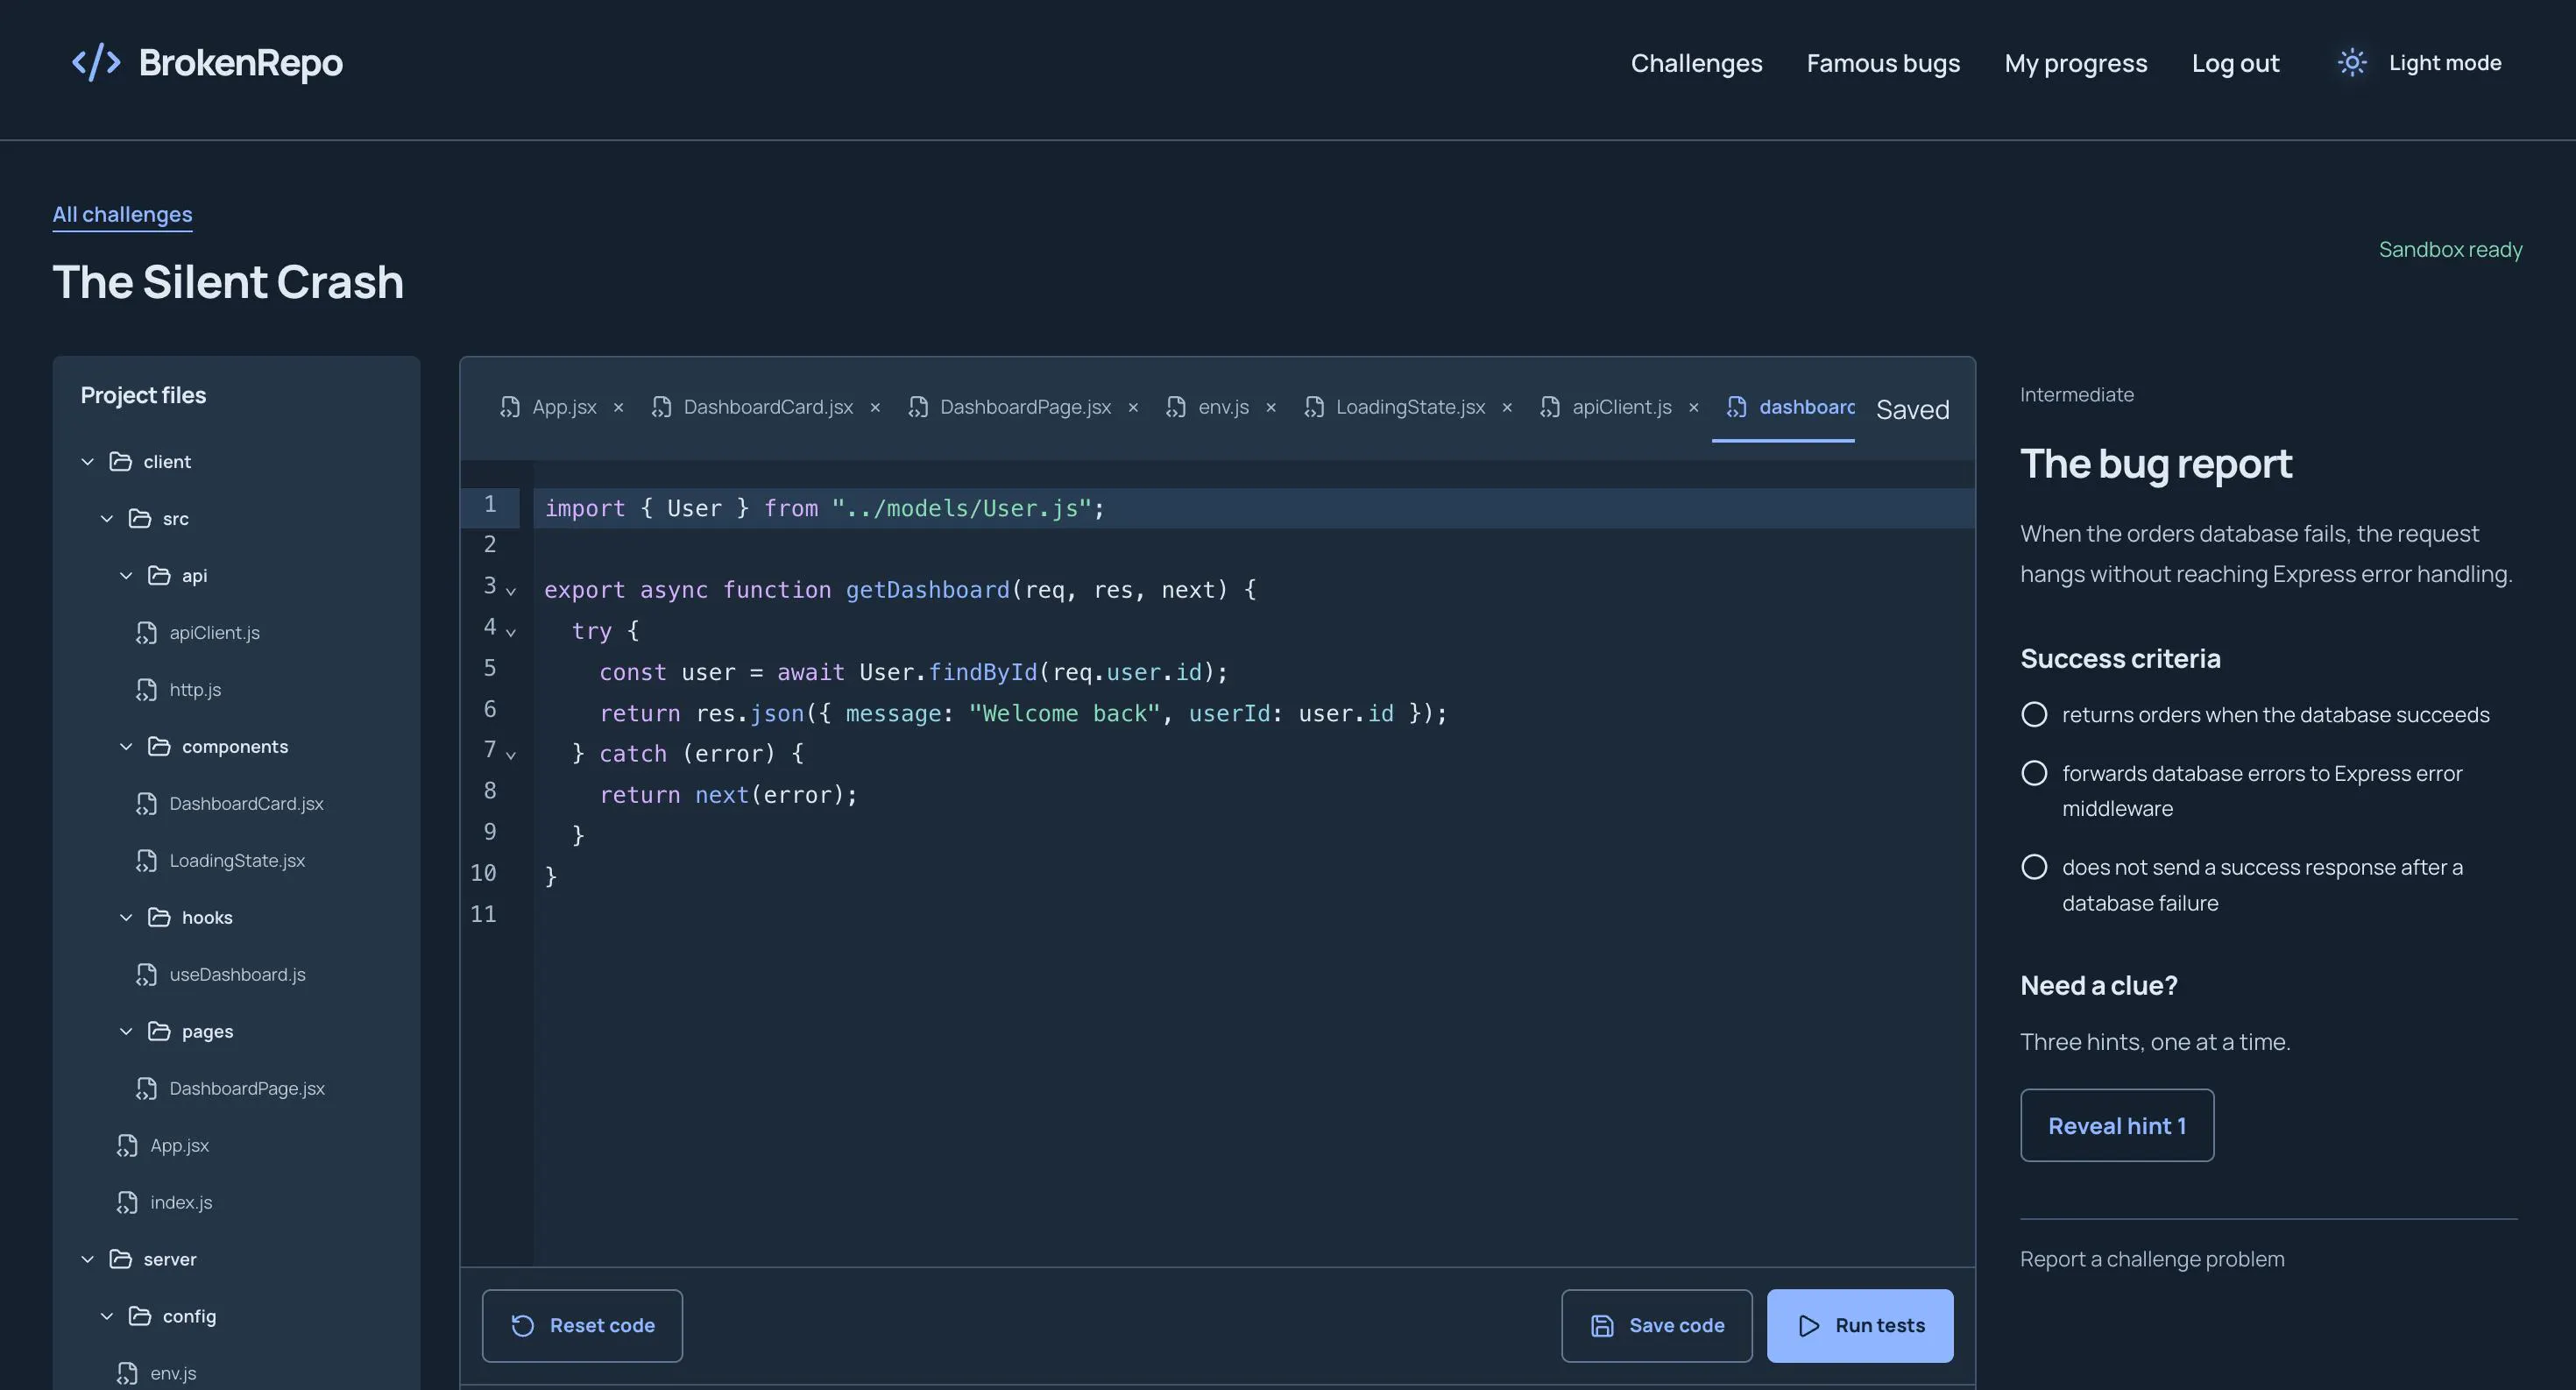Collapse the pages folder chevron

(126, 1031)
